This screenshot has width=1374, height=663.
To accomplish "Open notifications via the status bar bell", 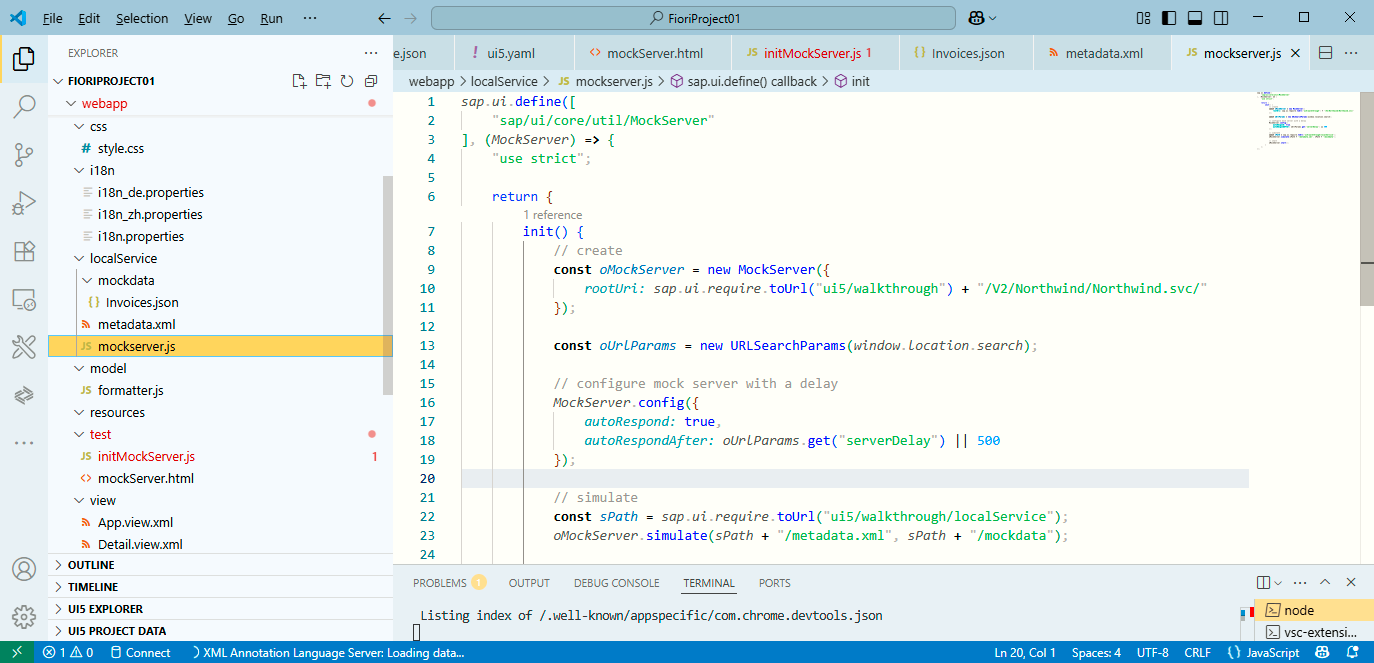I will 1353,652.
